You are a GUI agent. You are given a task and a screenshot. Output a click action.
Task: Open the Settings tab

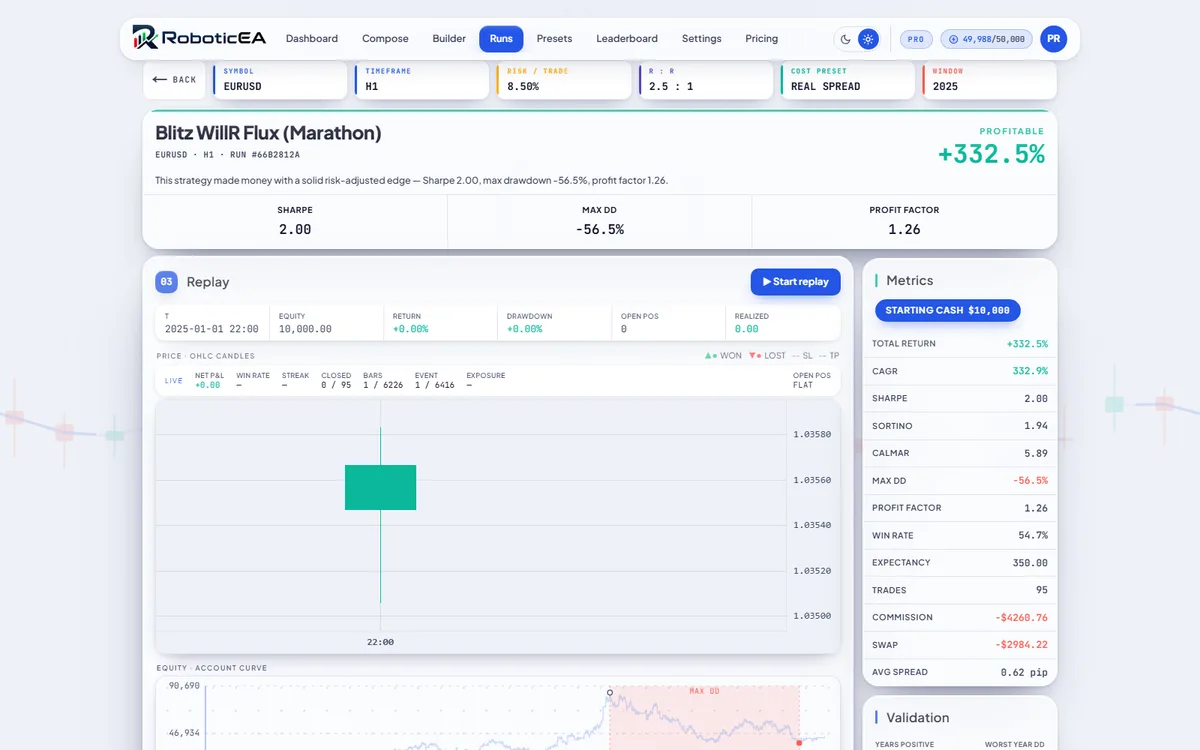pos(701,39)
